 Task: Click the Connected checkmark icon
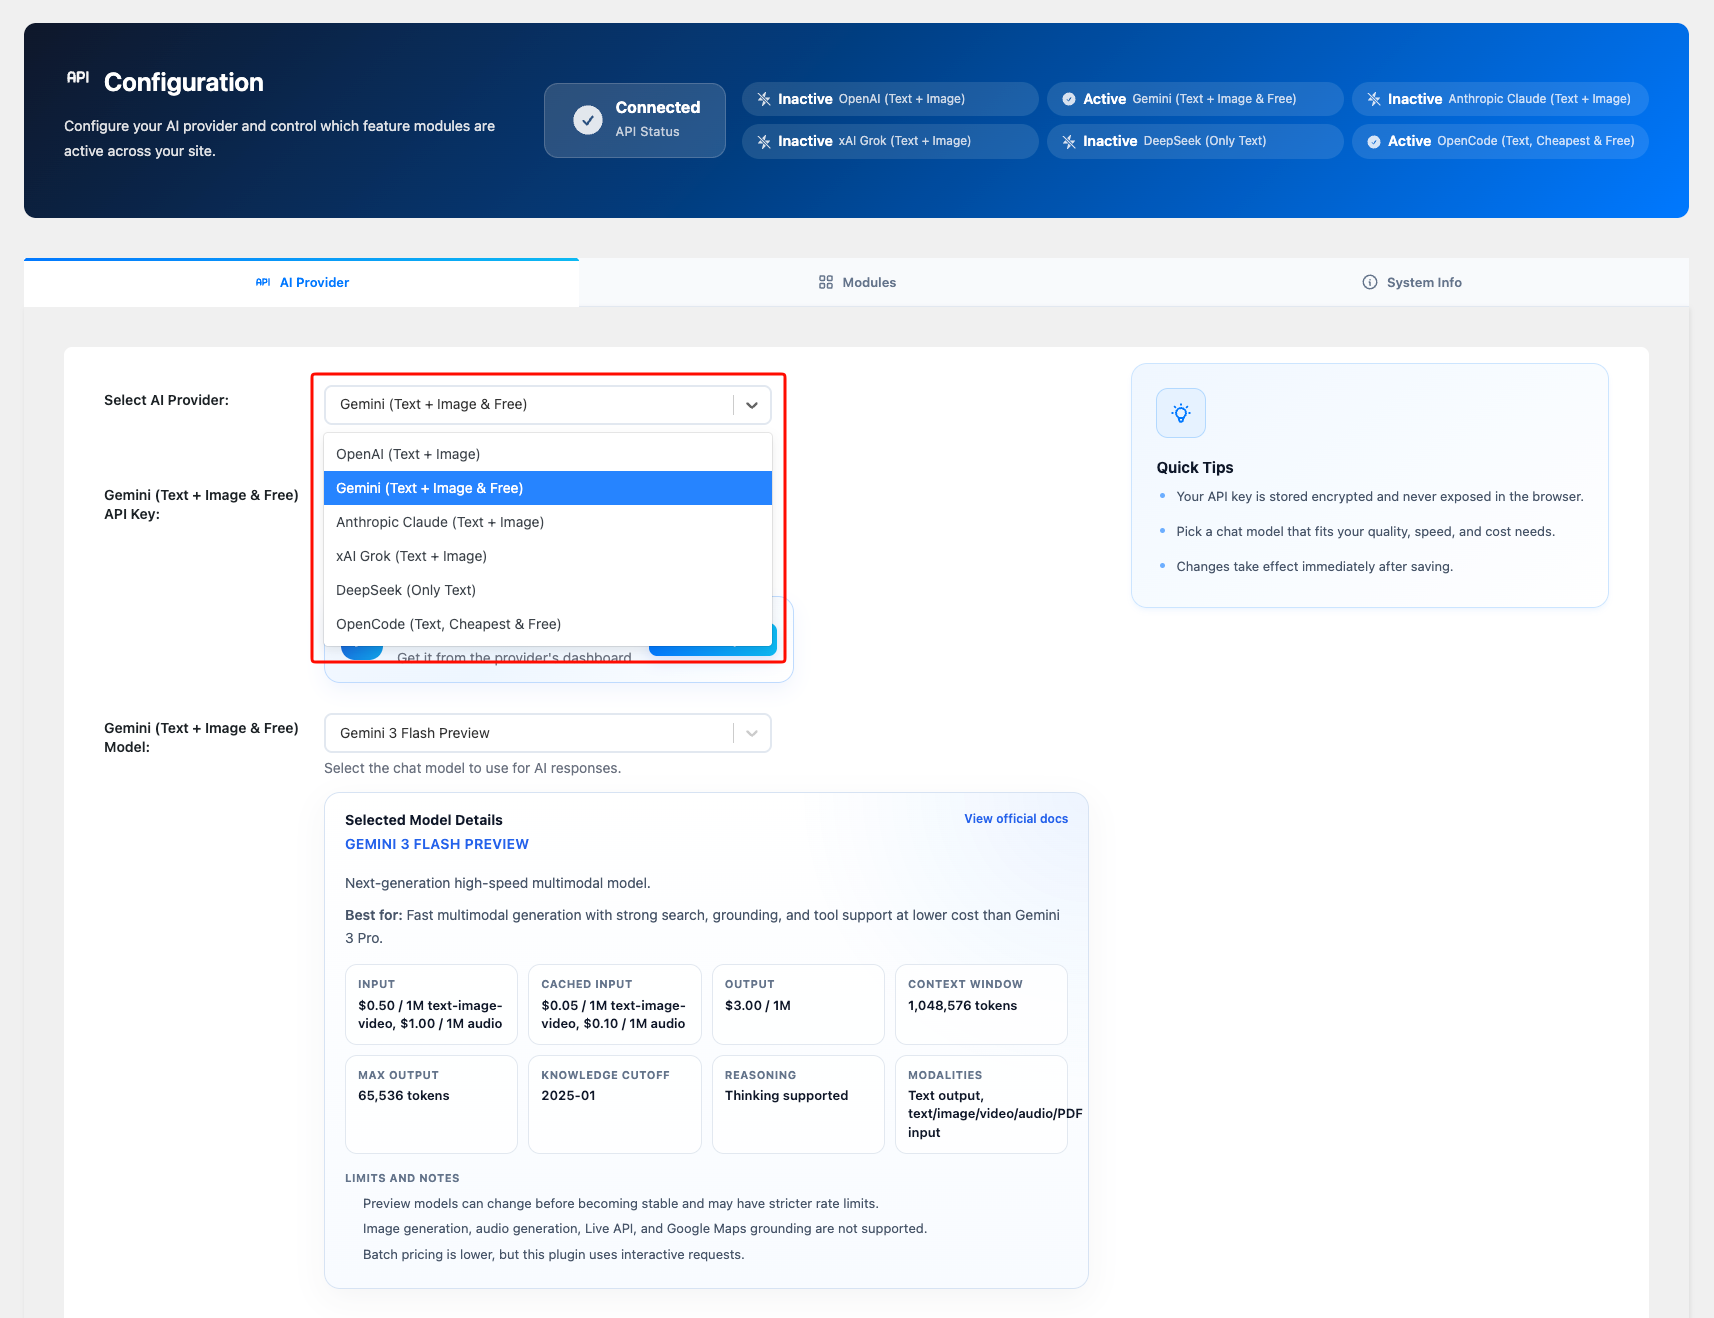click(588, 120)
